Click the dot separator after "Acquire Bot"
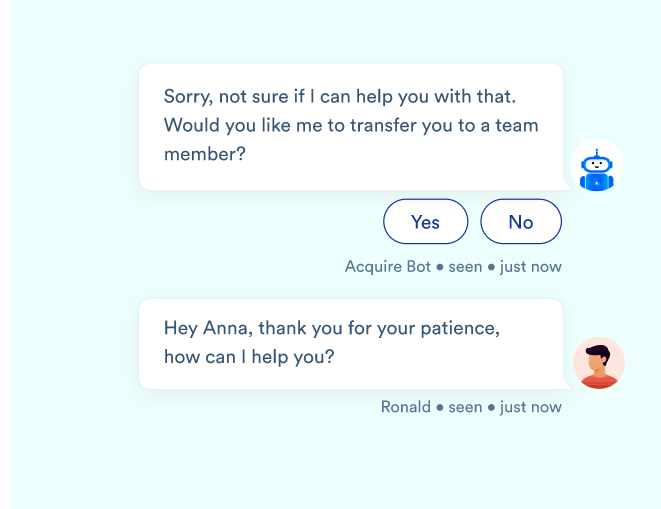661x509 pixels. click(440, 267)
